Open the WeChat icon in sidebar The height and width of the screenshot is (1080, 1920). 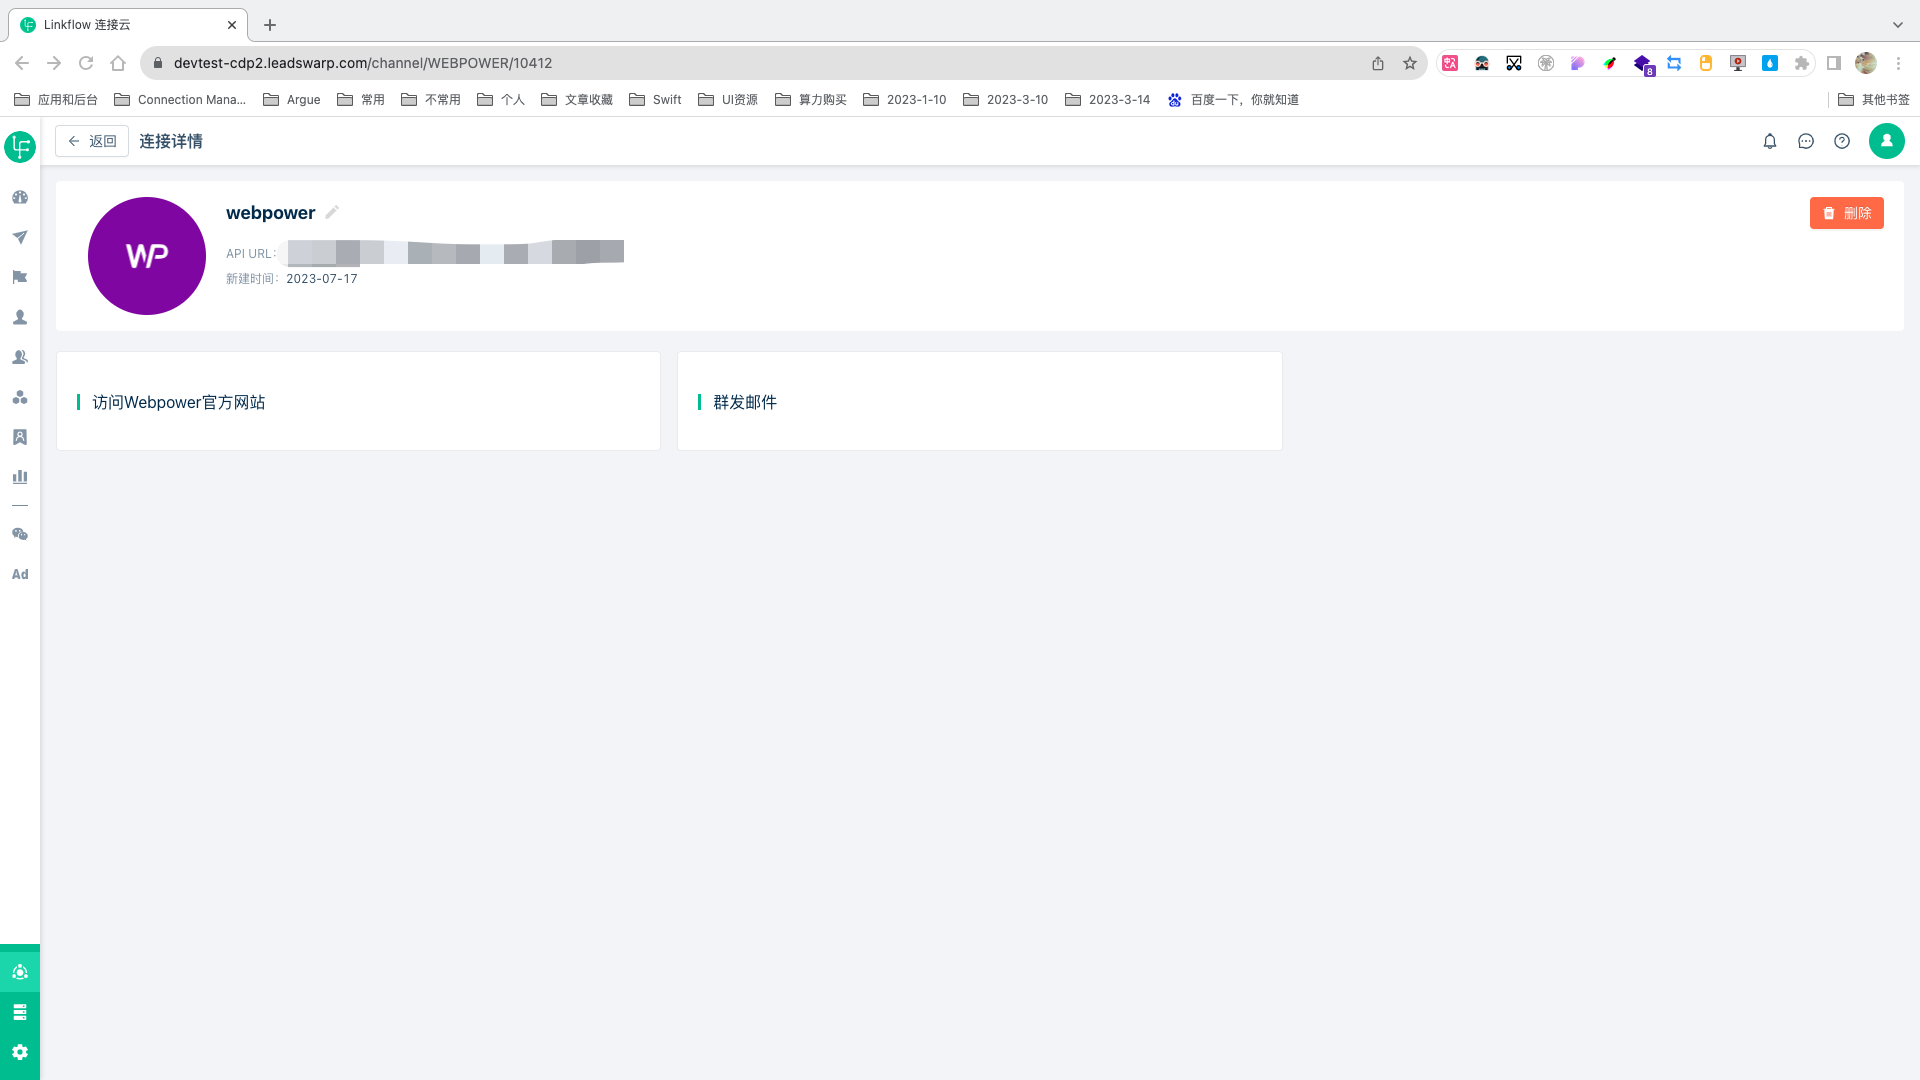(20, 534)
